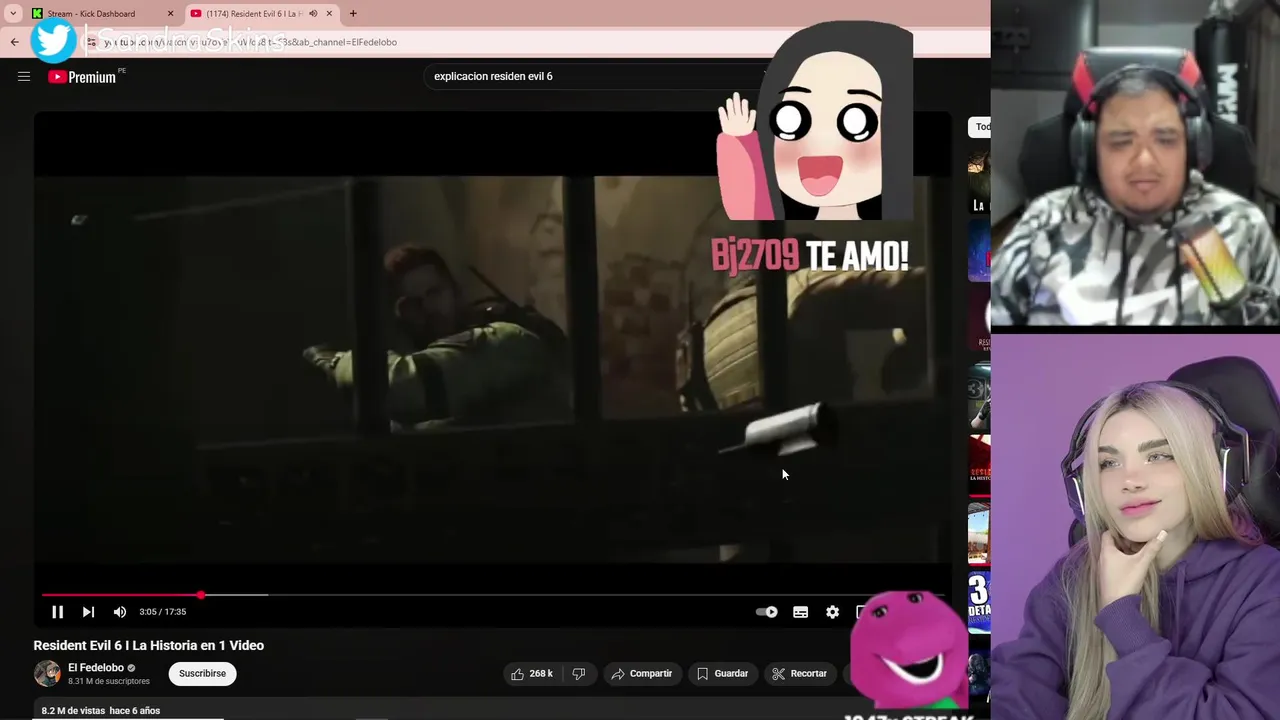Open the YouTube hamburger guide menu

(x=24, y=76)
